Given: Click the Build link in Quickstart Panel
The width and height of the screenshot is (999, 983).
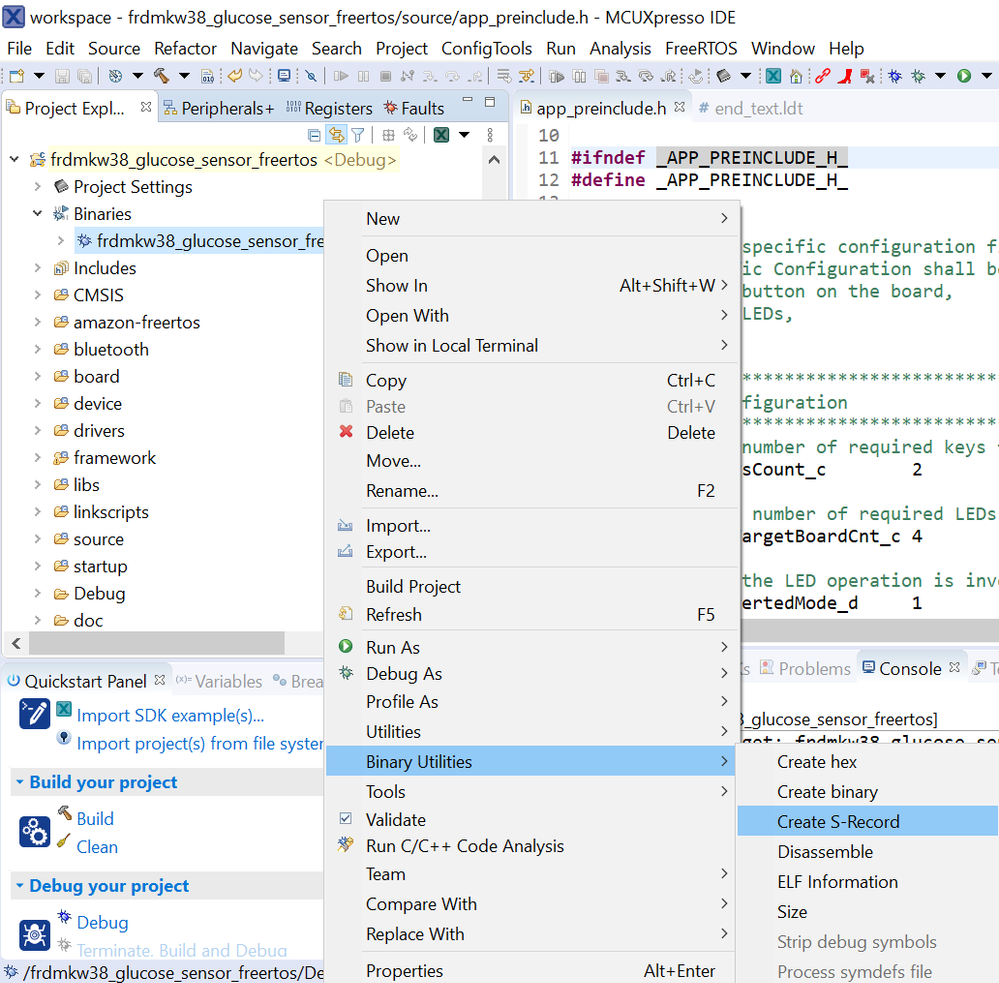Looking at the screenshot, I should 95,818.
